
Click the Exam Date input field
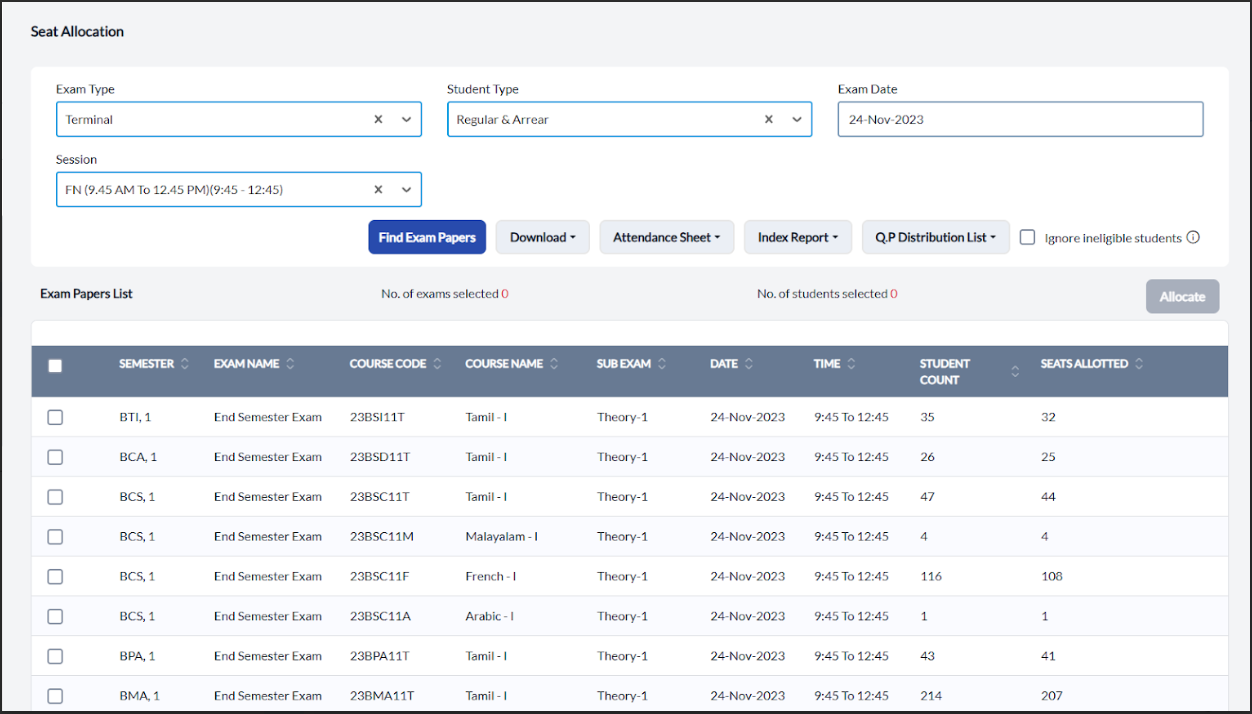tap(1020, 119)
